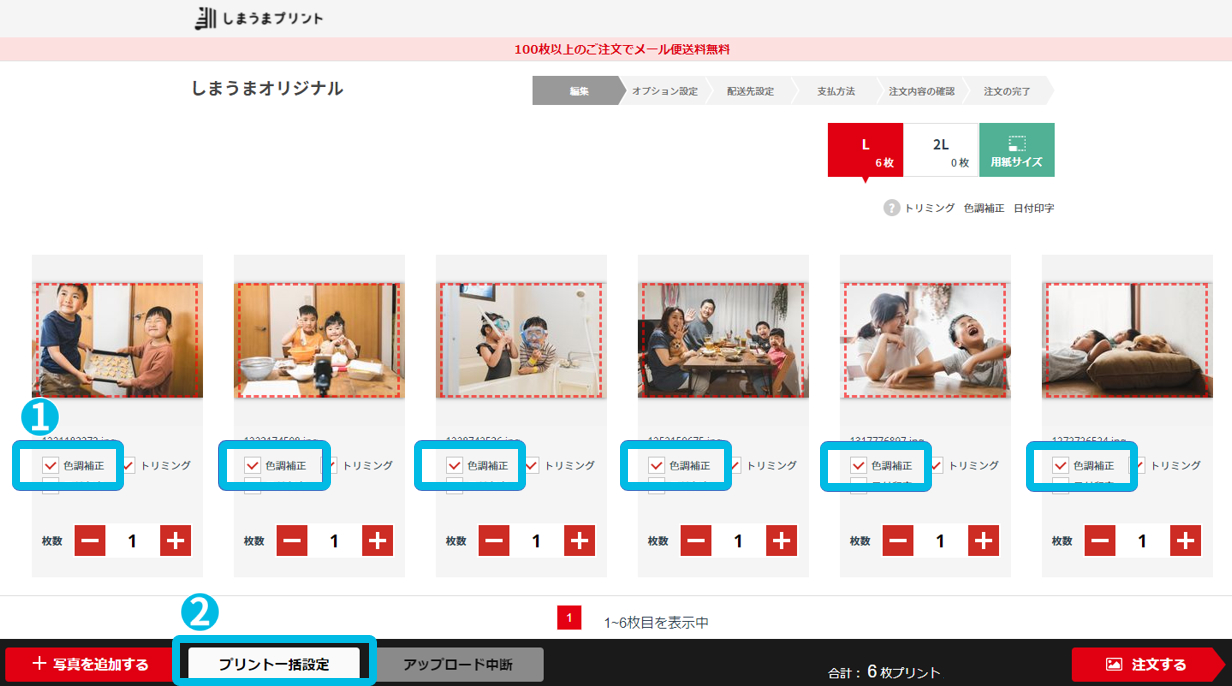Image resolution: width=1232 pixels, height=686 pixels.
Task: Click the 注文する order button
Action: (x=1146, y=664)
